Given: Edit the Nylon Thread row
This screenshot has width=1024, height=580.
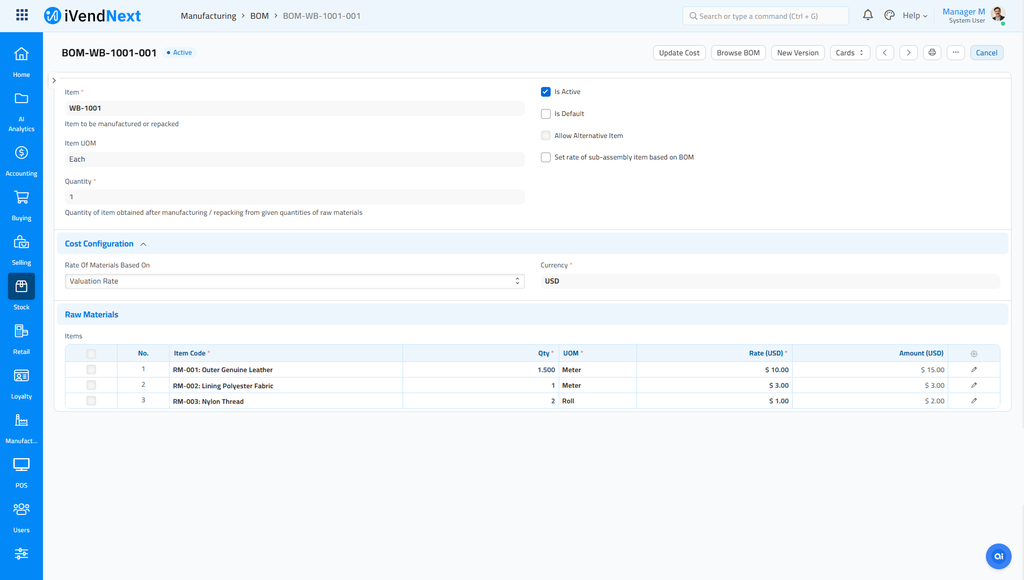Looking at the screenshot, I should 974,401.
